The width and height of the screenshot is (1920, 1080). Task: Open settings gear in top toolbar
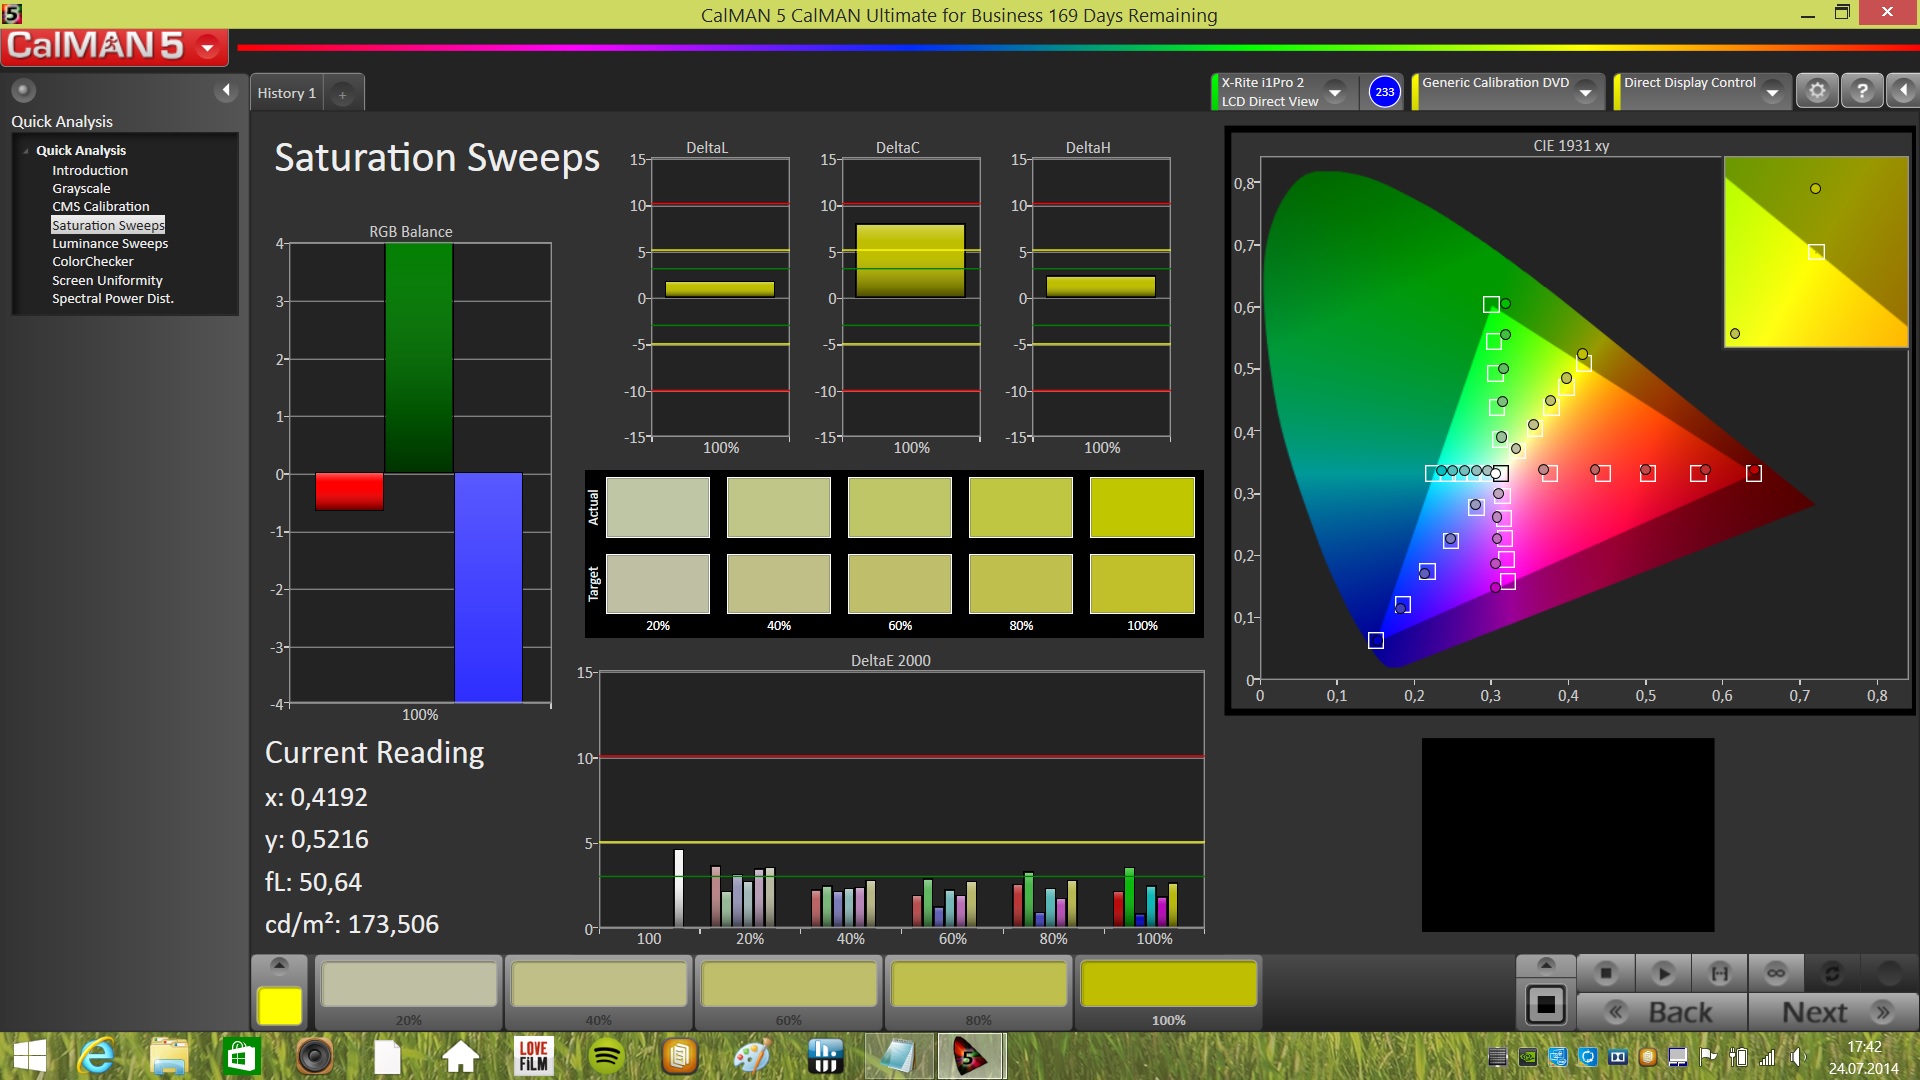(x=1817, y=91)
